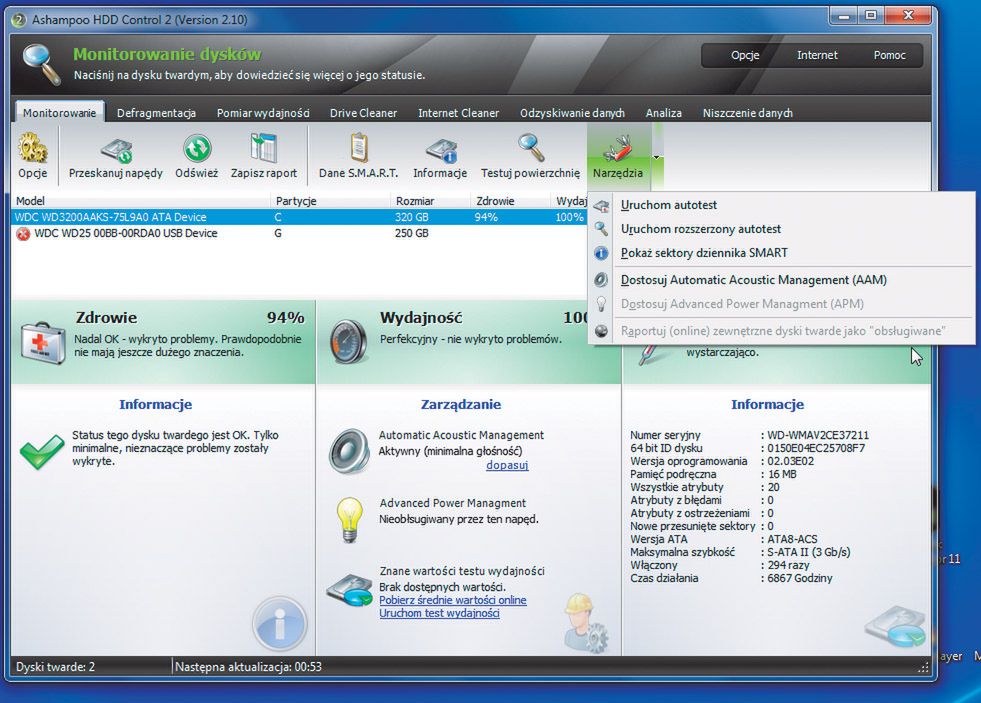Open the Dane S.M.A.R.T. clipboard icon
This screenshot has height=703, width=981.
coord(358,148)
